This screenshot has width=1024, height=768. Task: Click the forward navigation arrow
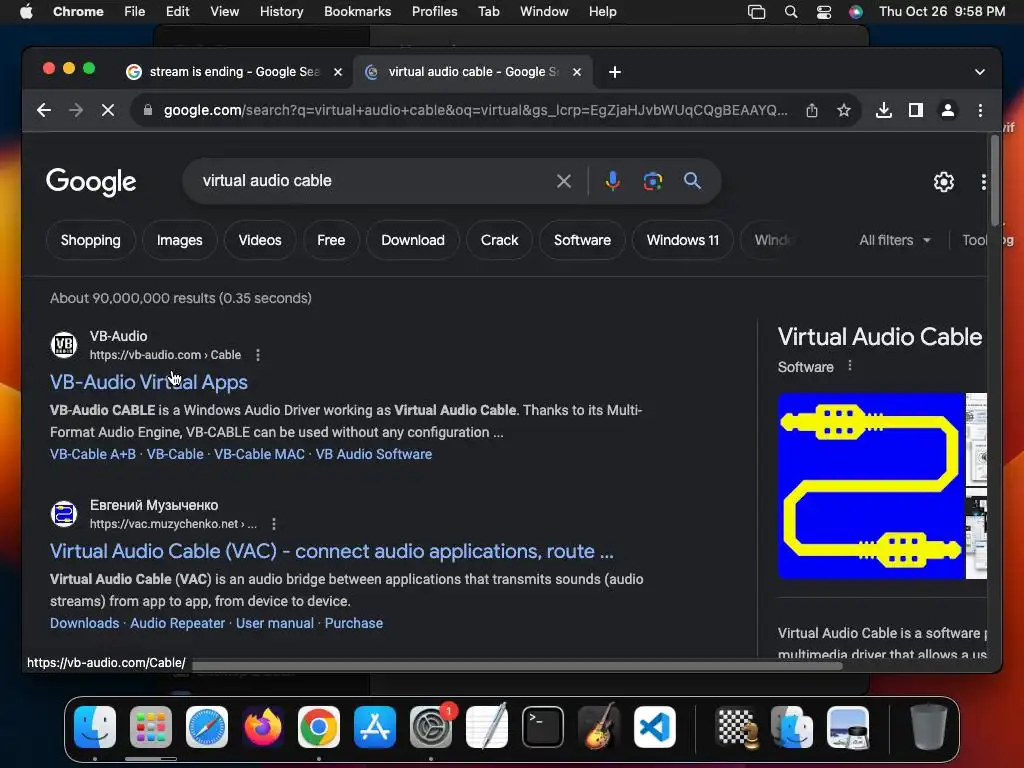pyautogui.click(x=76, y=110)
